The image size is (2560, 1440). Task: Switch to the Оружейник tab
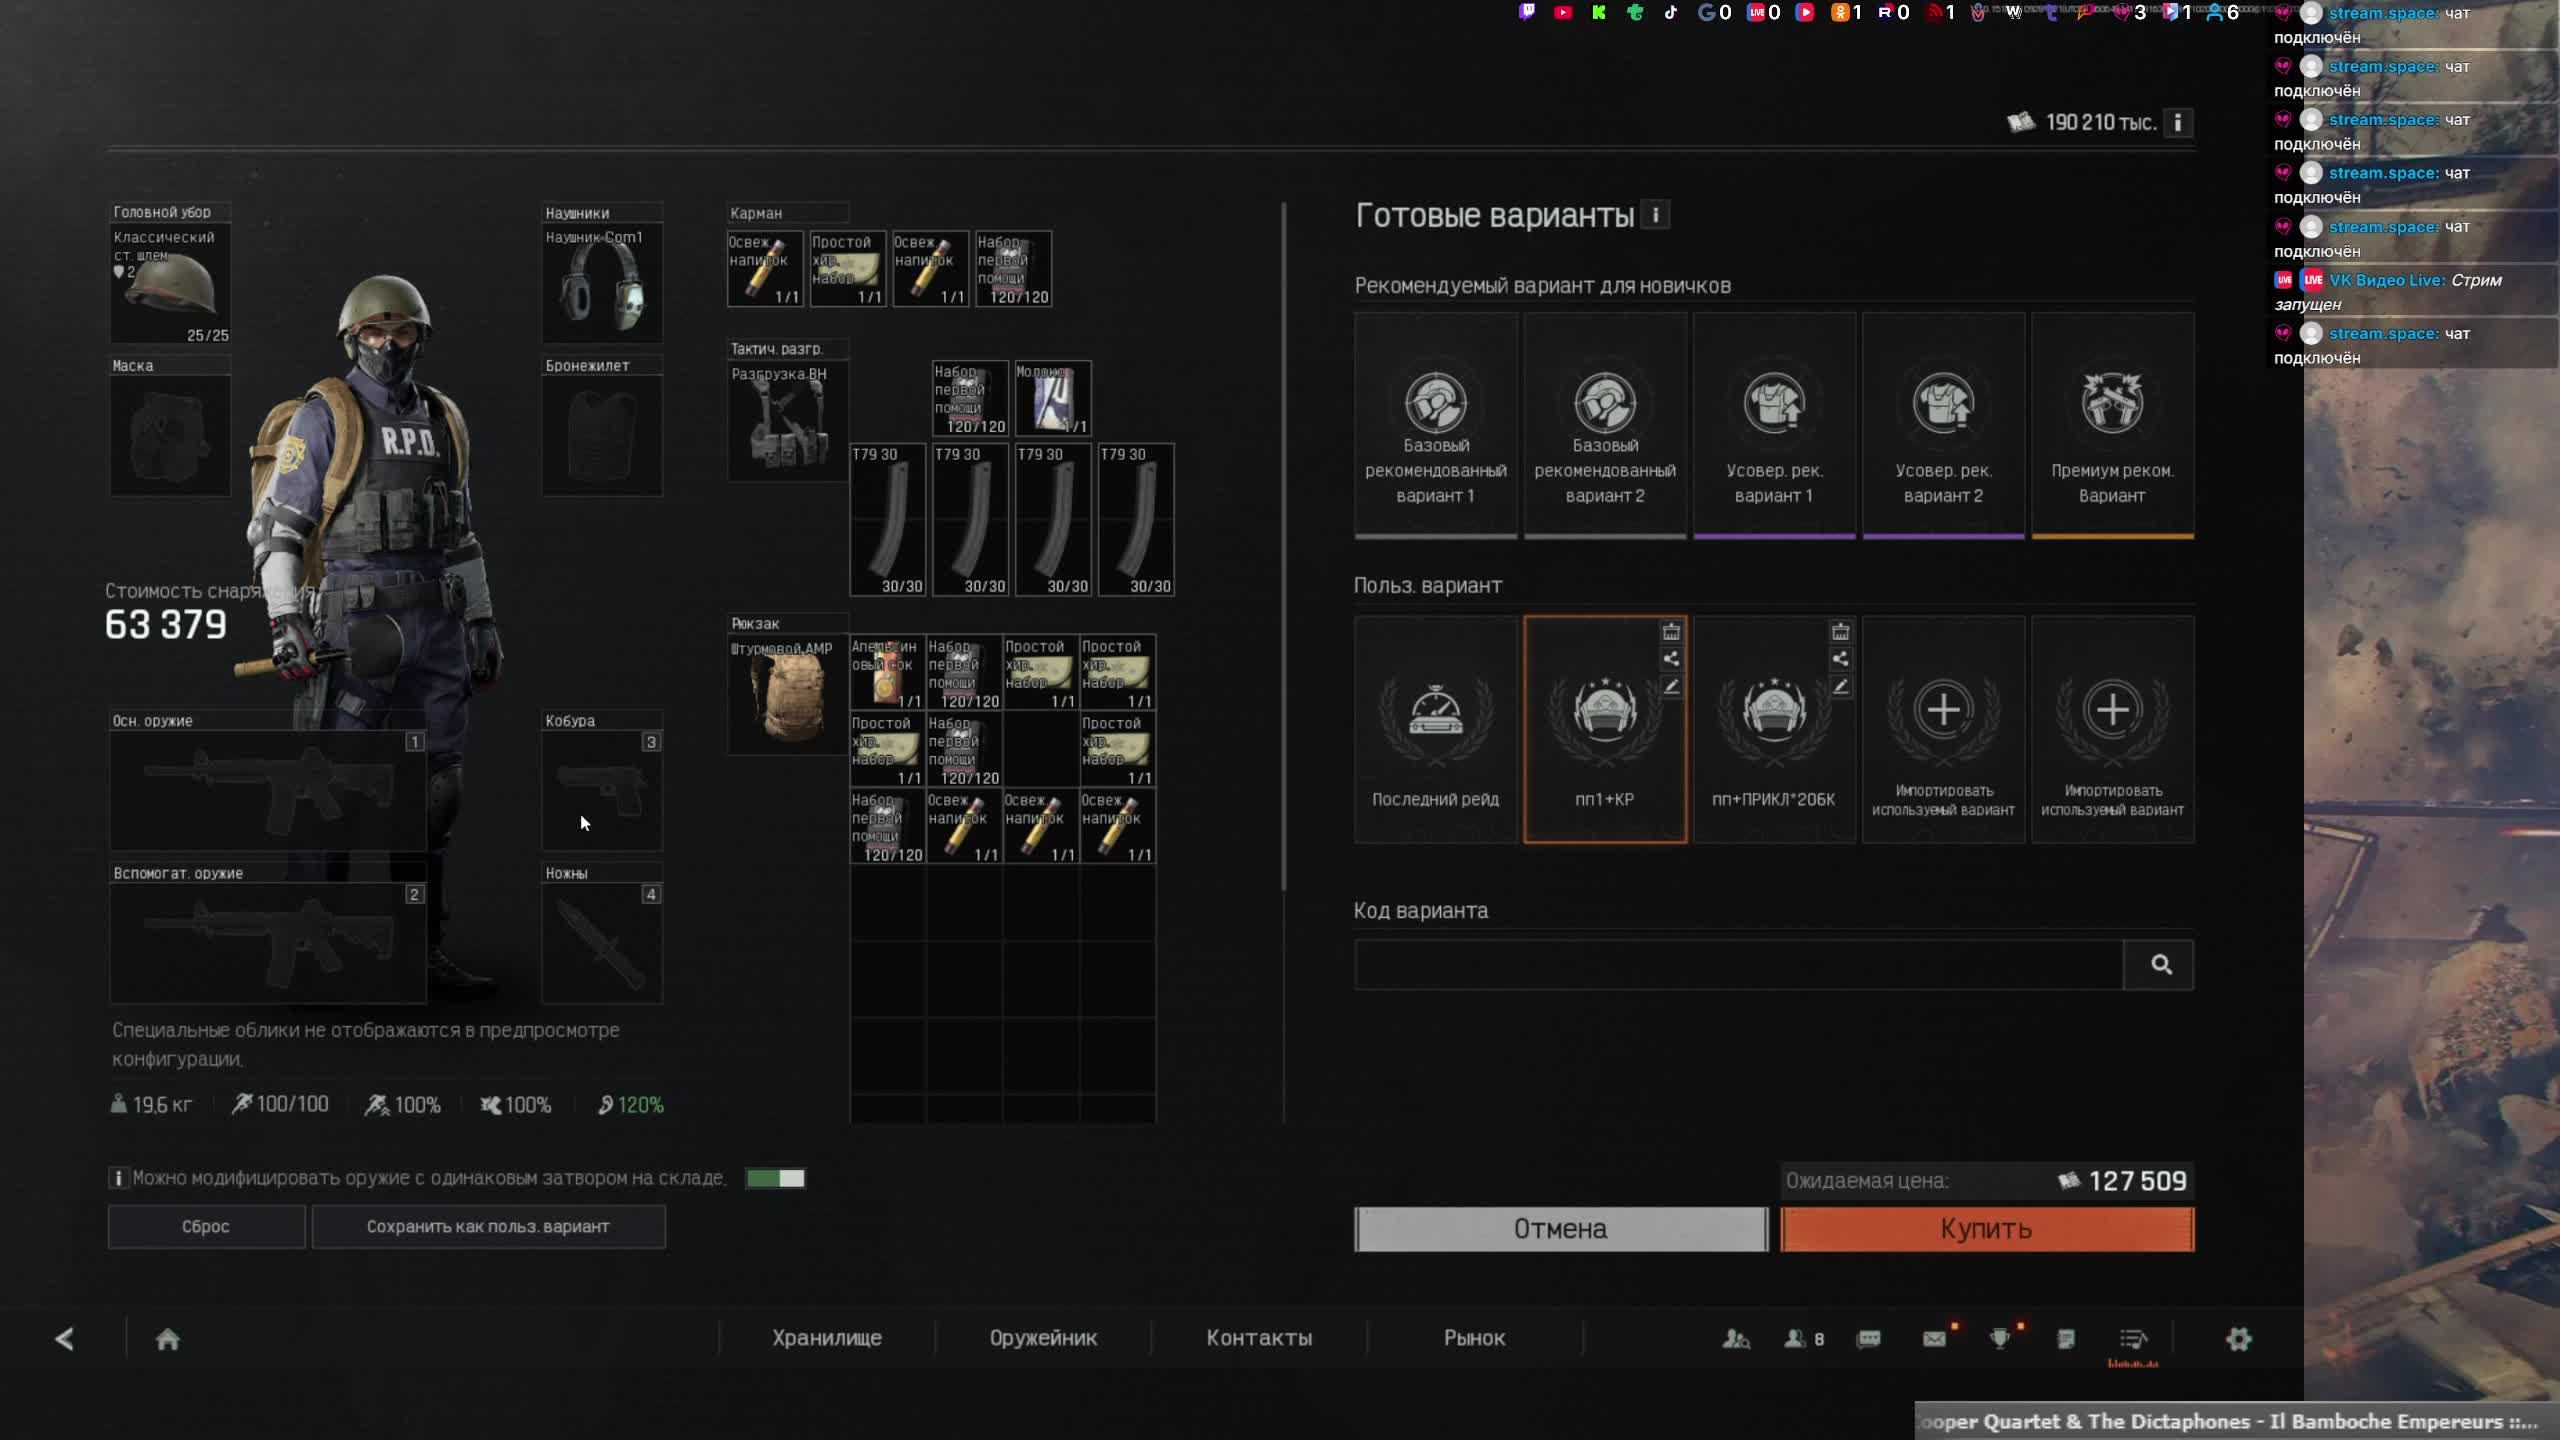point(1043,1338)
